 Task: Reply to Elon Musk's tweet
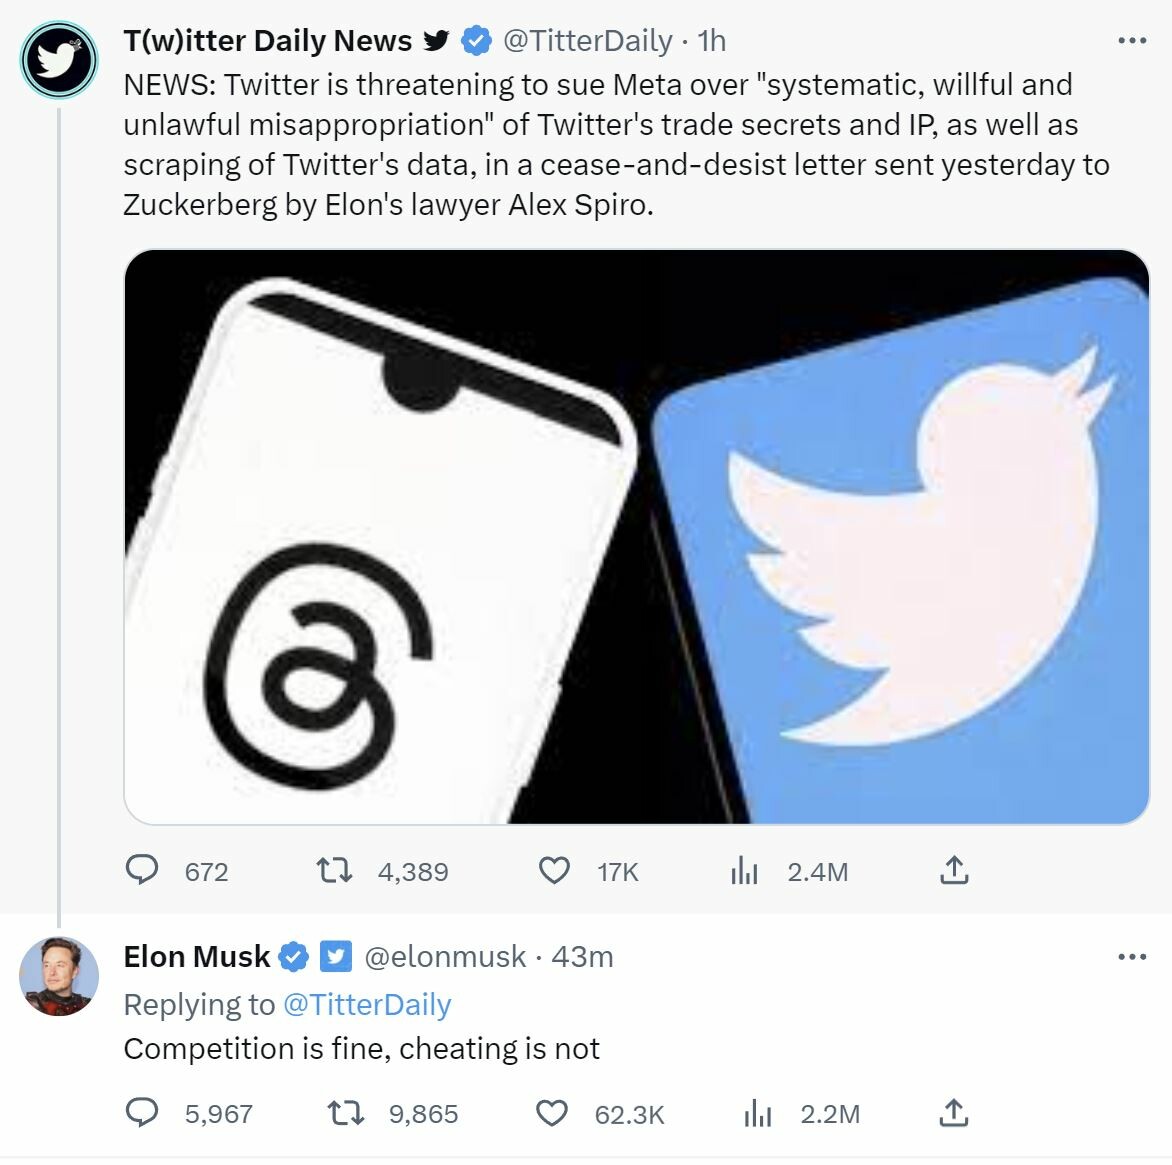[142, 1112]
